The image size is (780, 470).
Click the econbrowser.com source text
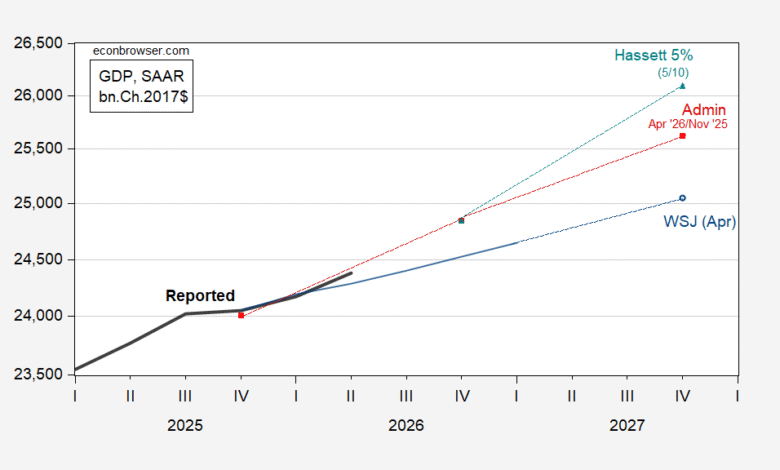pos(141,51)
